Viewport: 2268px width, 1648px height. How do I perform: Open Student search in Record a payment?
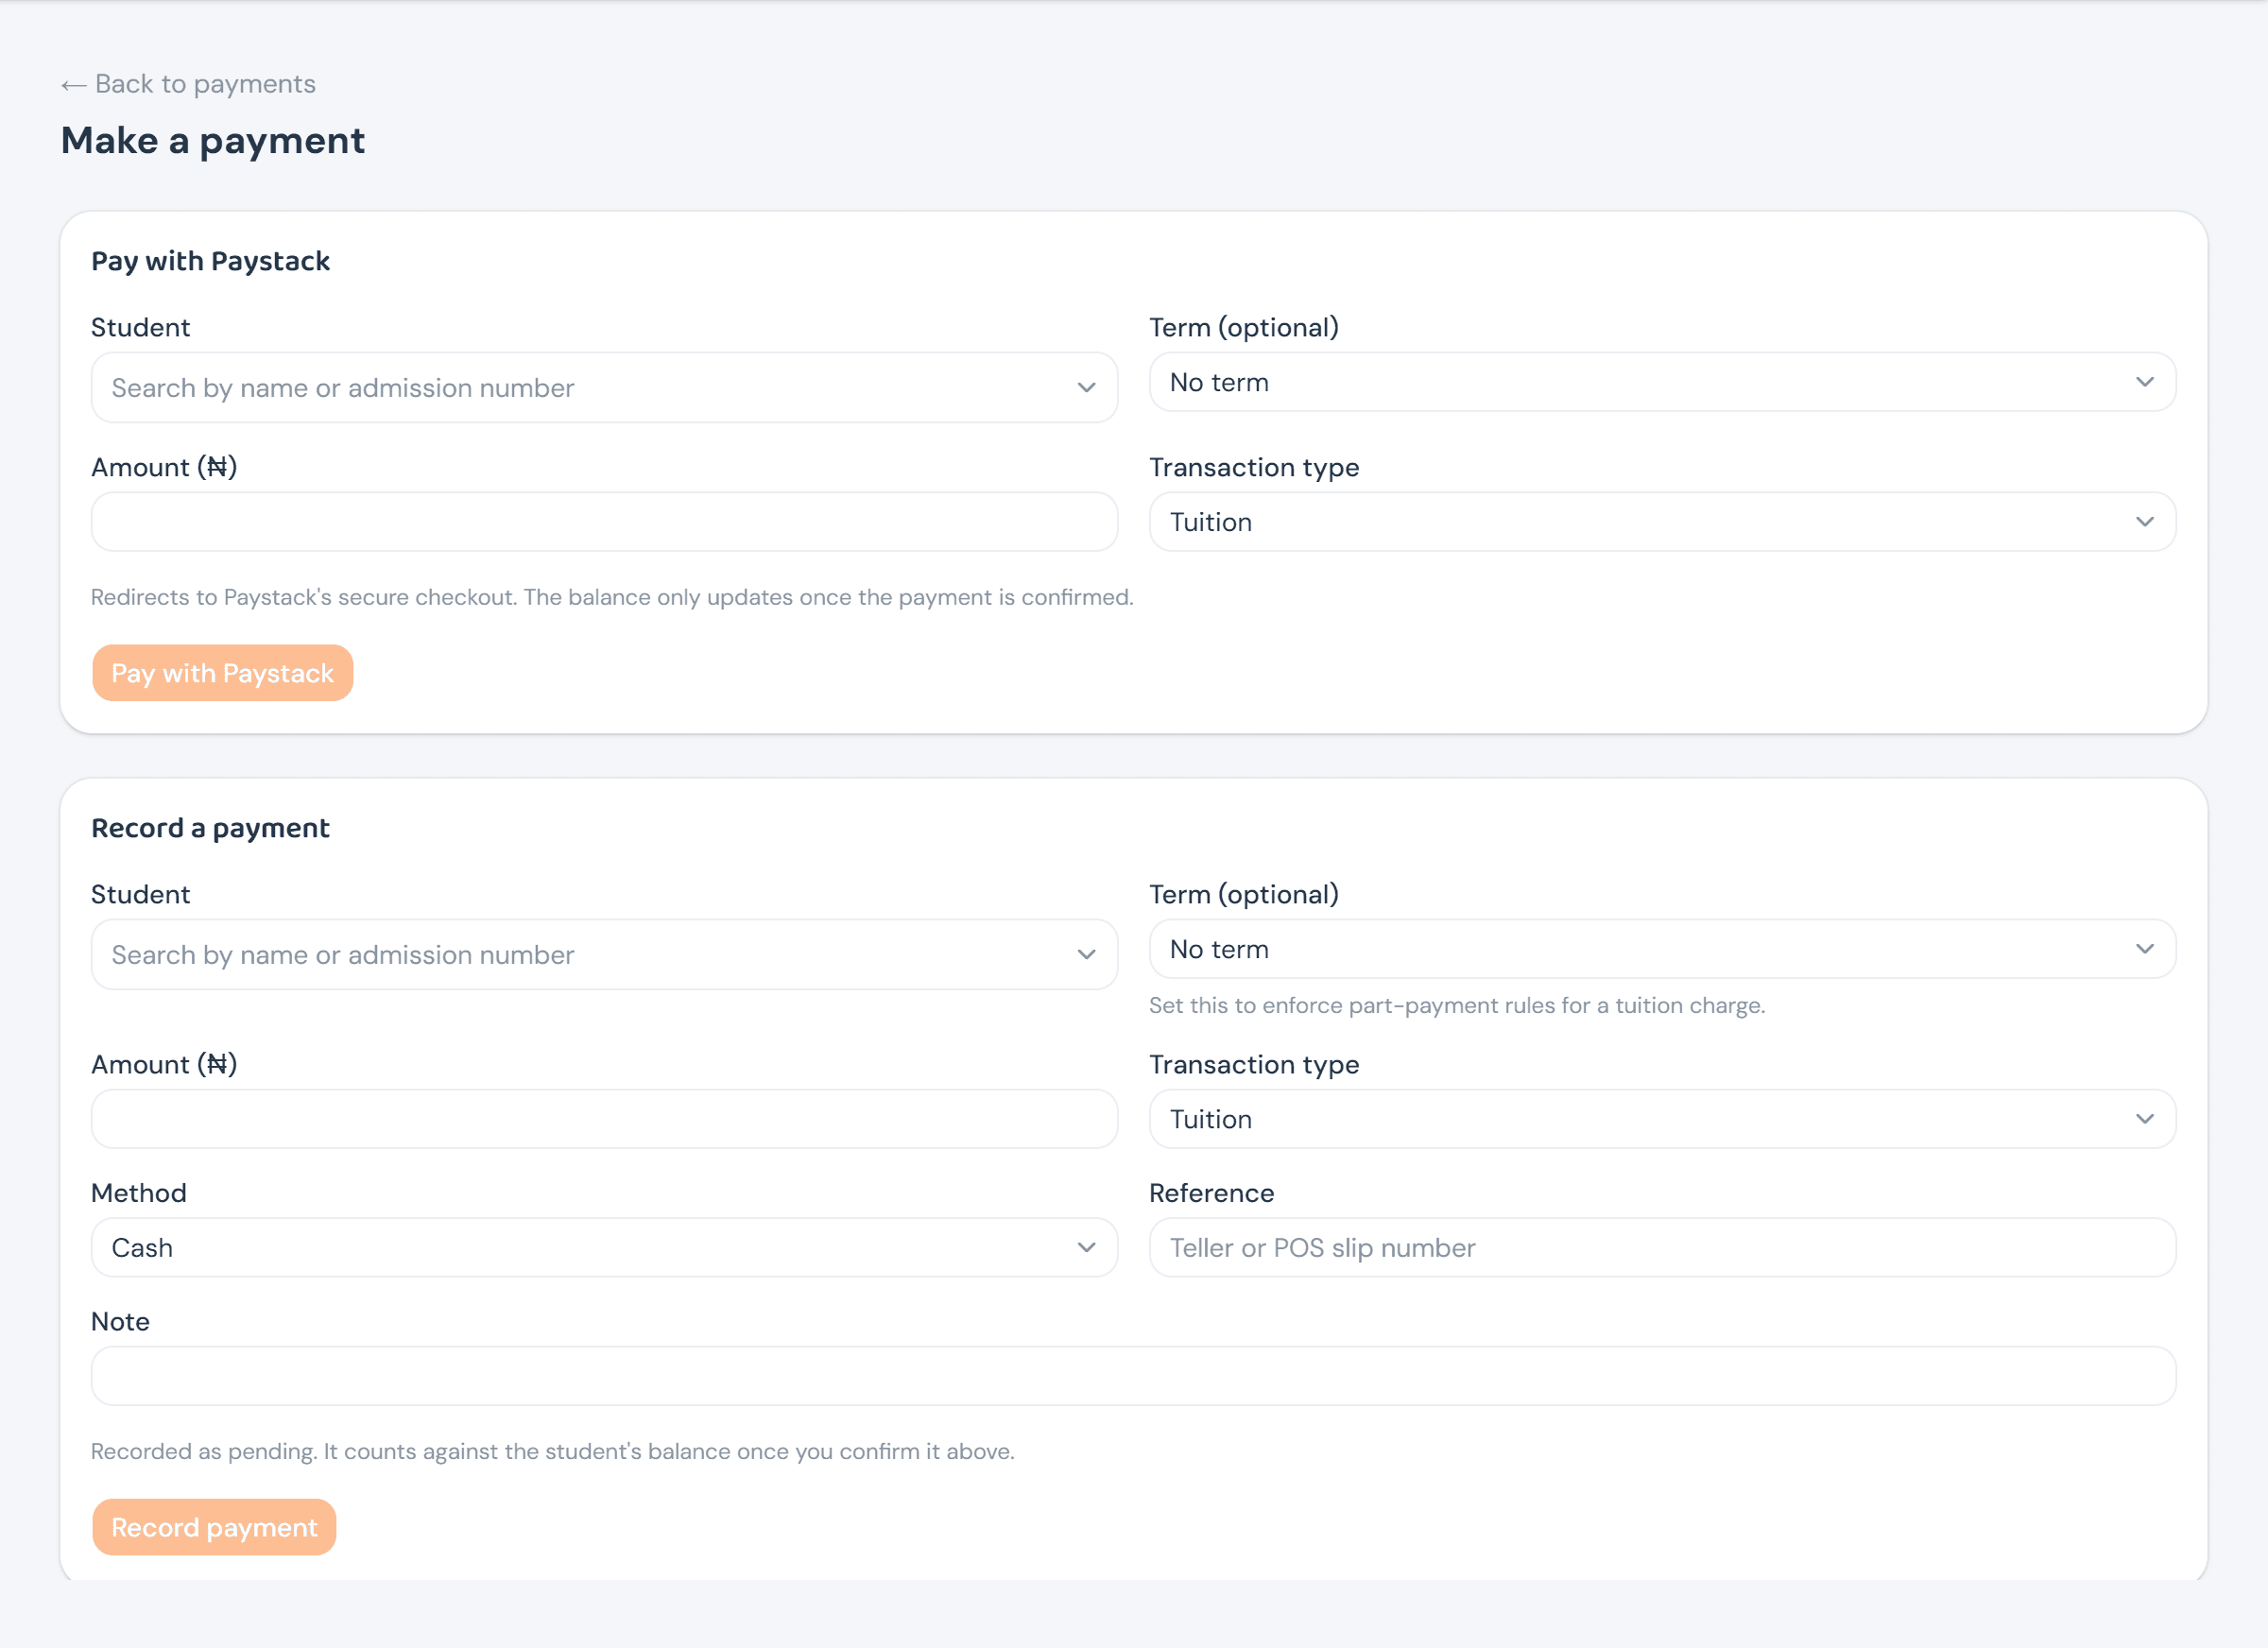coord(604,954)
